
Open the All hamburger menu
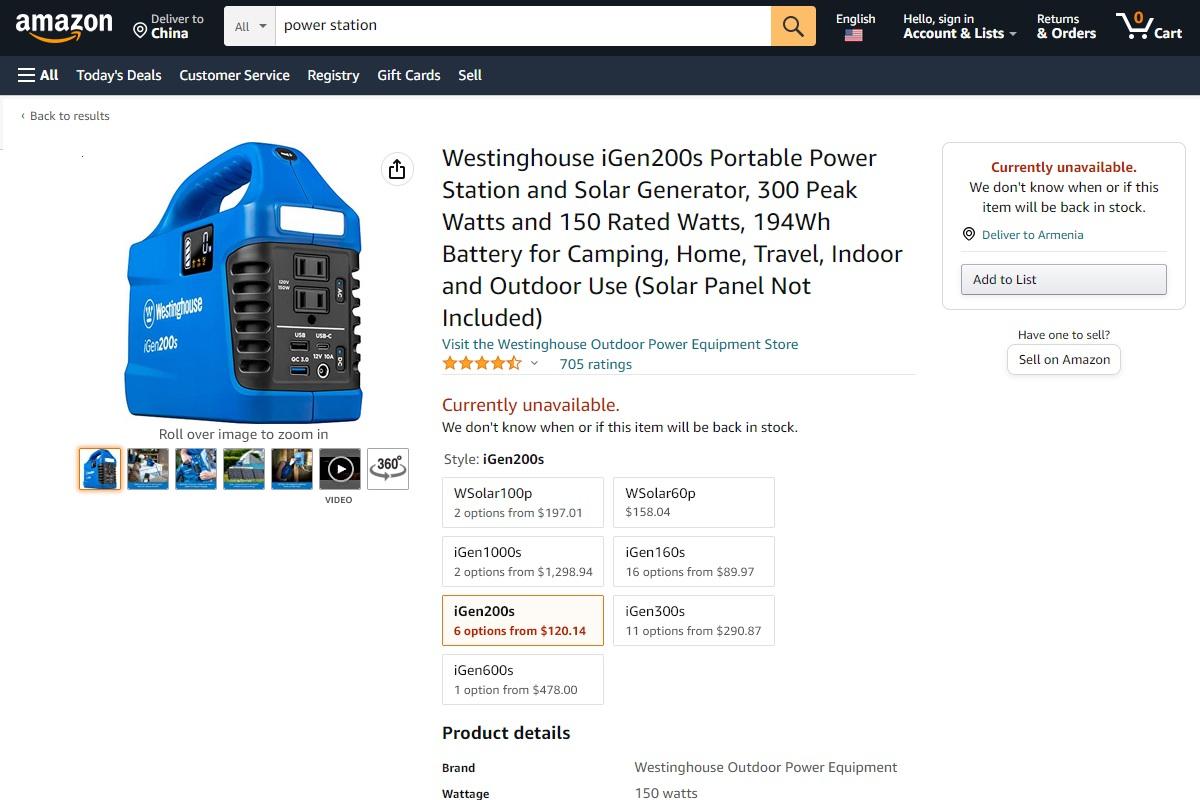pos(38,75)
